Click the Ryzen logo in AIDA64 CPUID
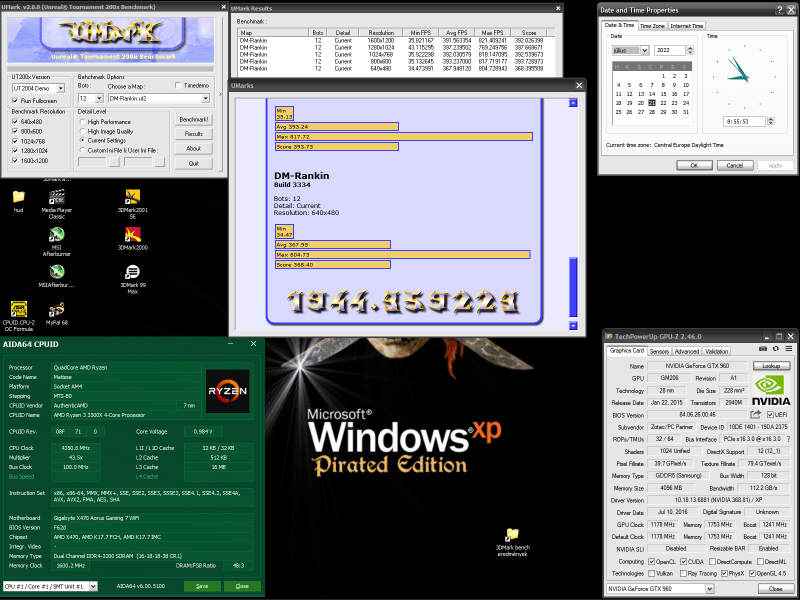800x600 pixels. click(228, 391)
